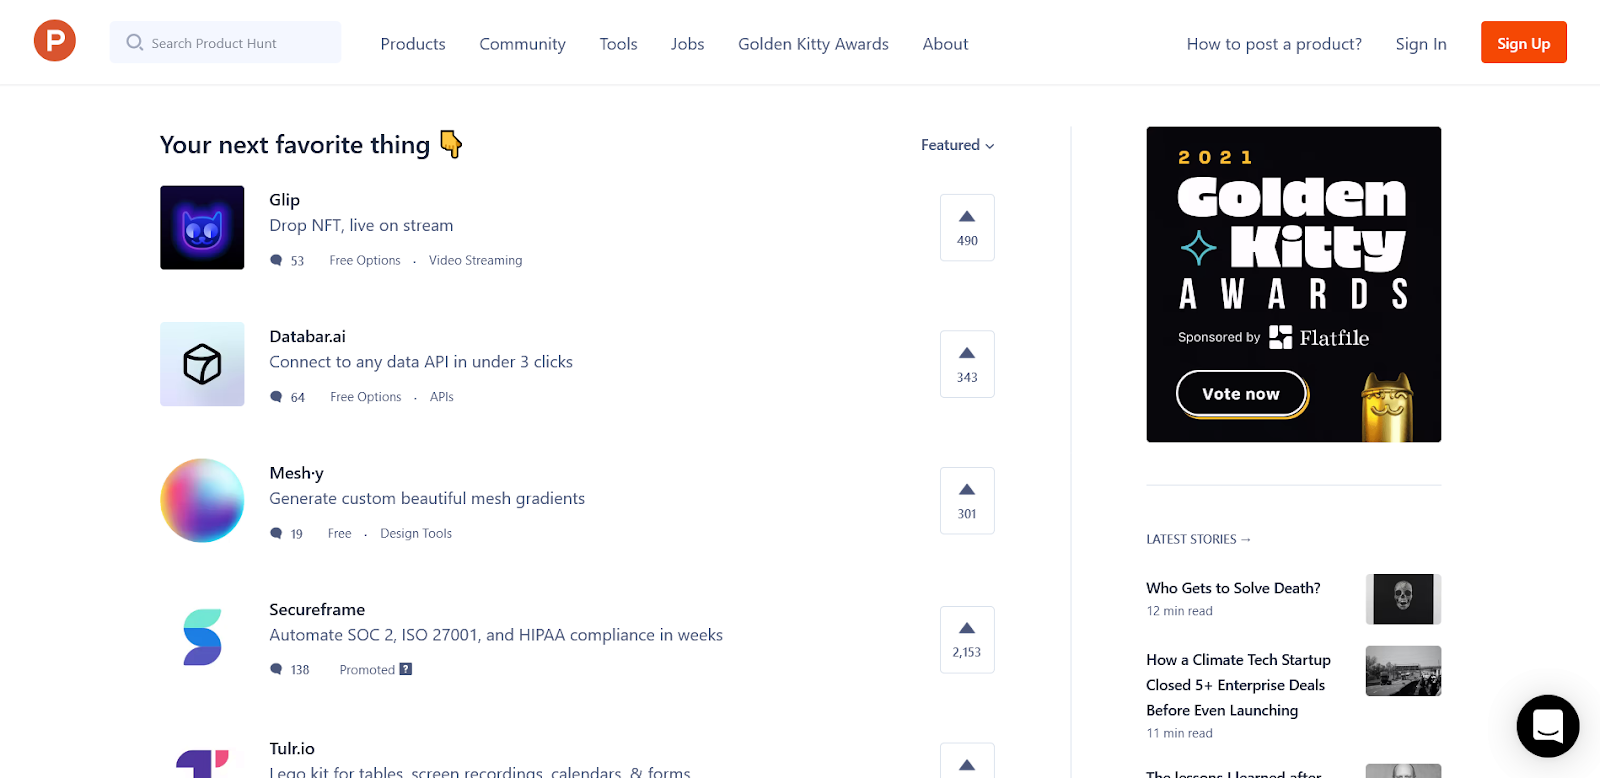The image size is (1600, 778).
Task: Click the Glip comment bubble icon
Action: pyautogui.click(x=276, y=260)
